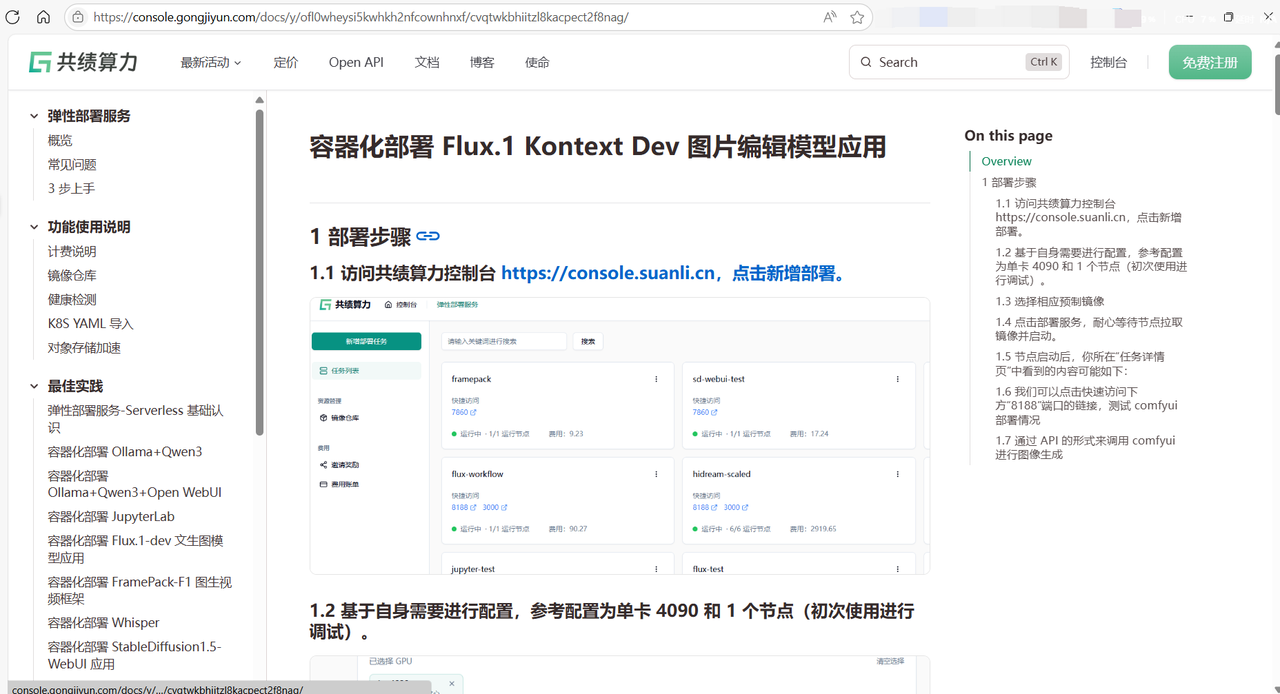Open the K8S YAML 导入 sidebar page
This screenshot has height=694, width=1280.
(x=90, y=323)
